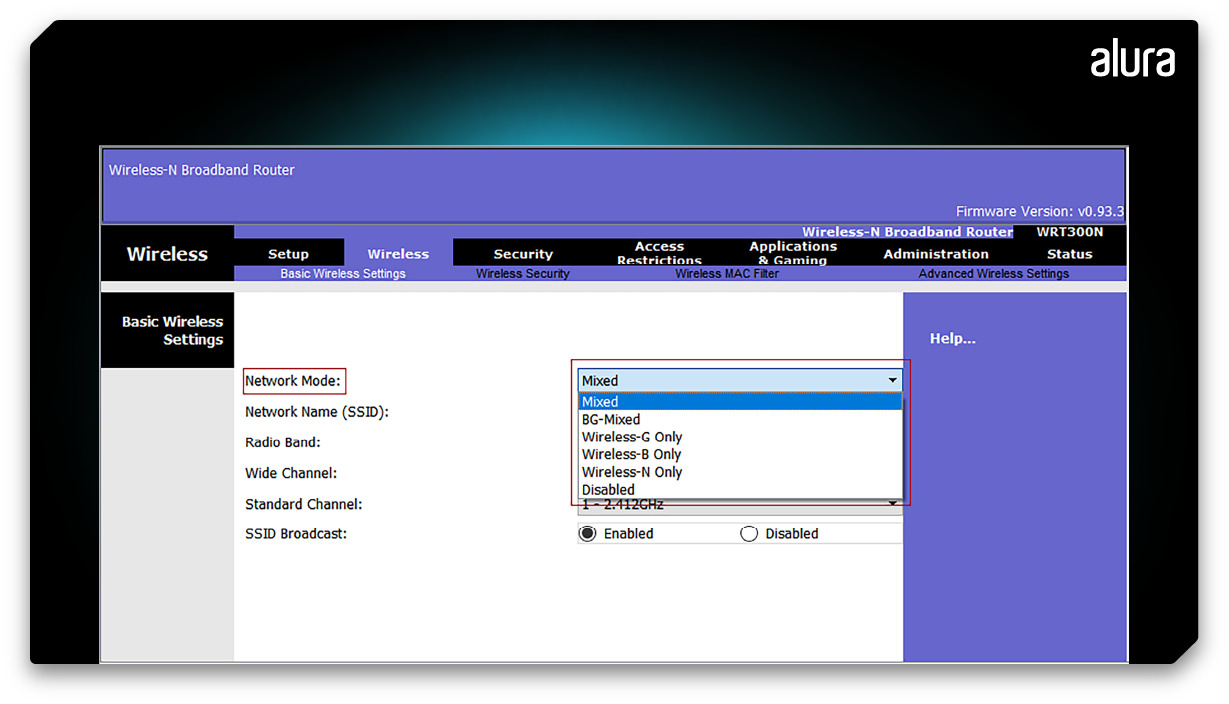
Task: Open the Wireless MAC Filter page
Action: coord(726,273)
